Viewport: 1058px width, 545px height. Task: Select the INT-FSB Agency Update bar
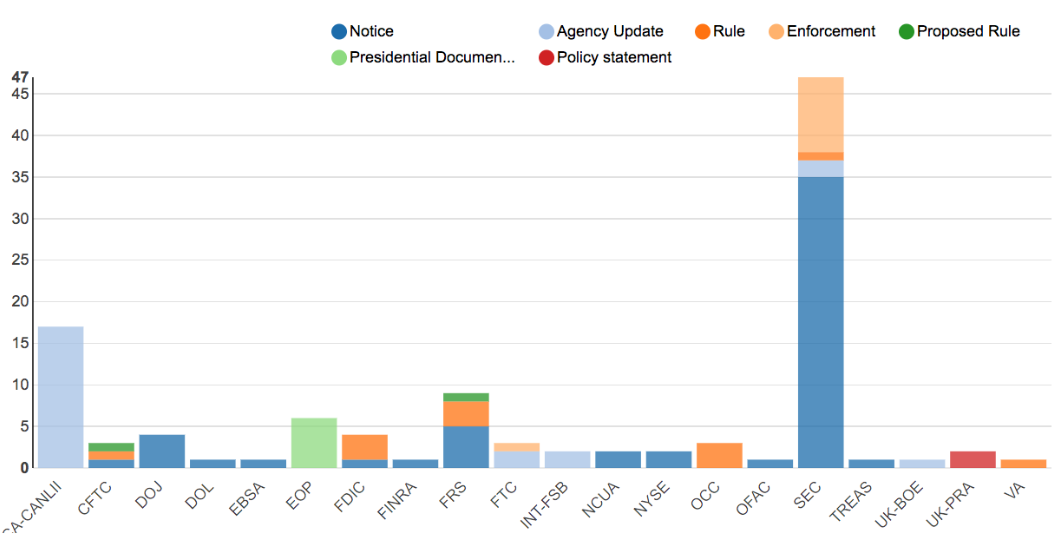tap(567, 459)
